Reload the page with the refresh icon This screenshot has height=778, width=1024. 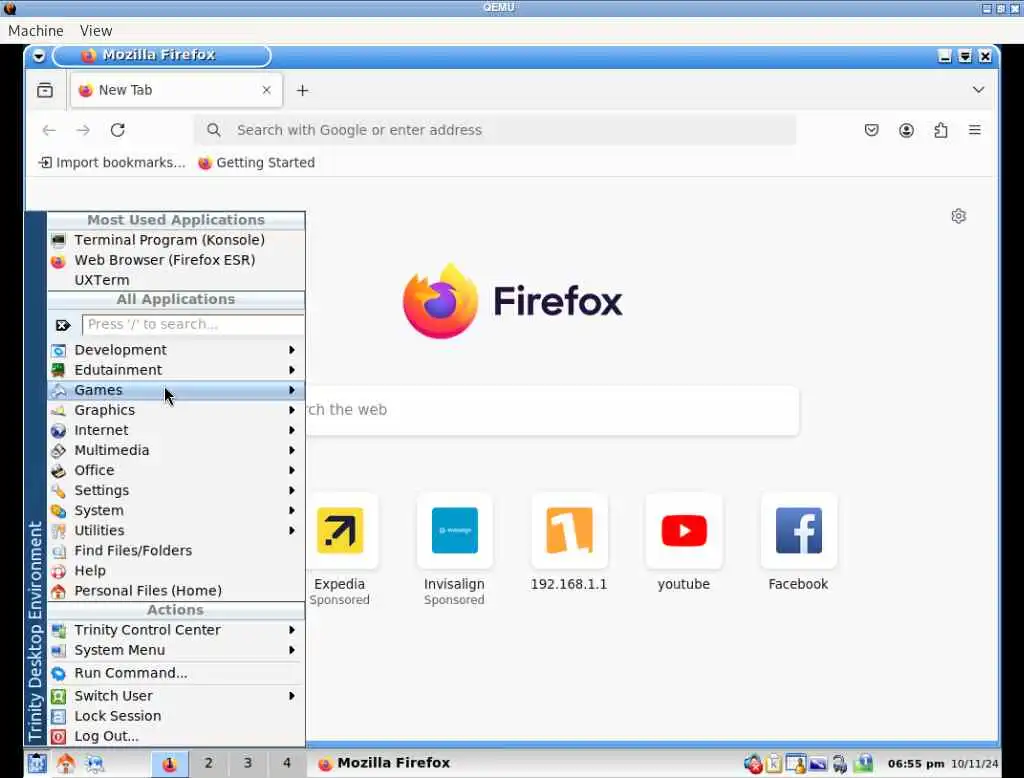tap(118, 130)
